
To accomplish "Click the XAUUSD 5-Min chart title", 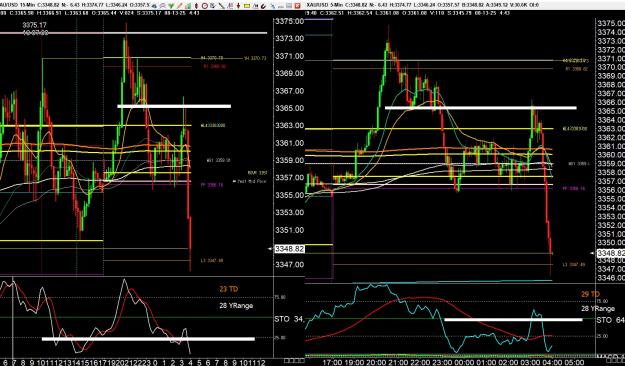I will click(324, 6).
